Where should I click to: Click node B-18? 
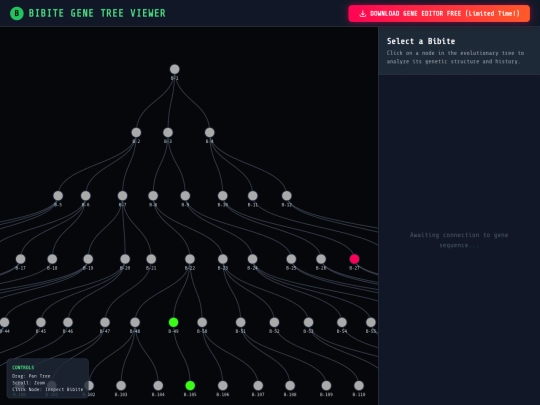(52, 259)
